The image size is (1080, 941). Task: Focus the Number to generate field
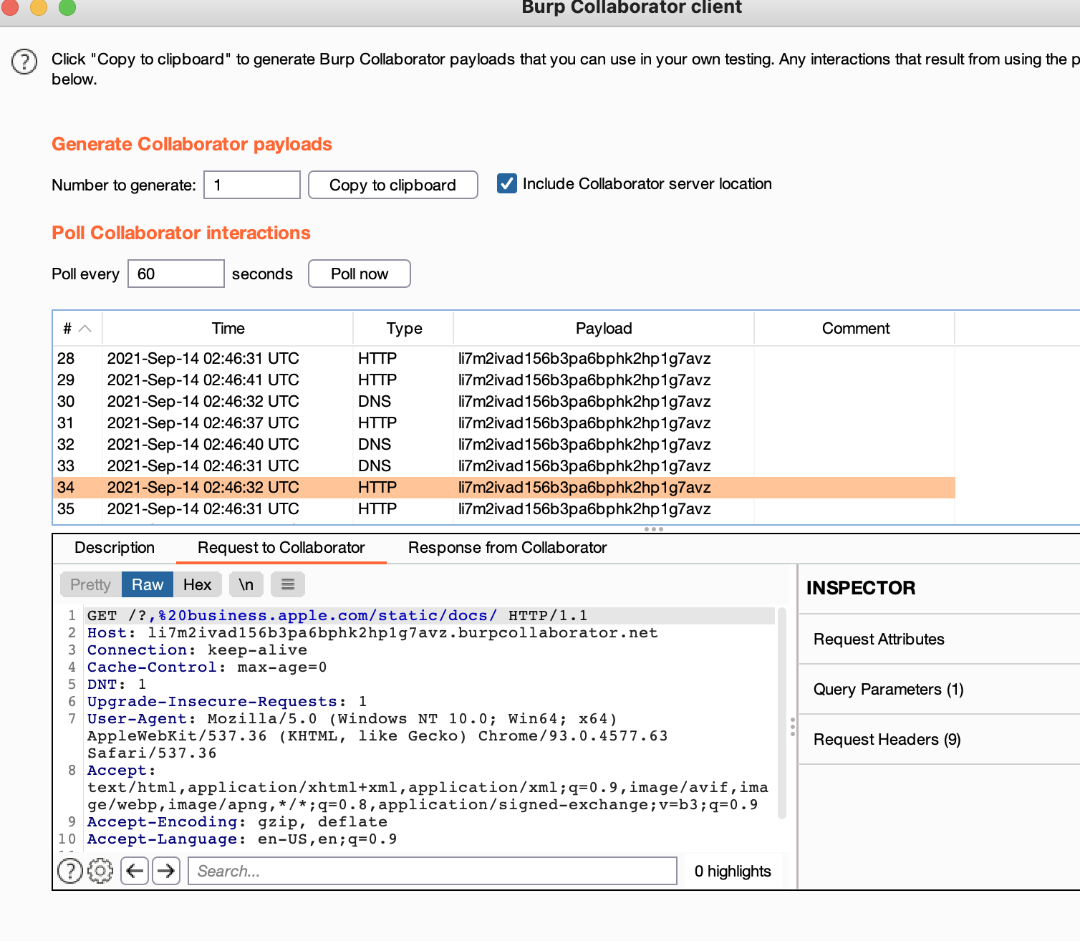tap(252, 185)
